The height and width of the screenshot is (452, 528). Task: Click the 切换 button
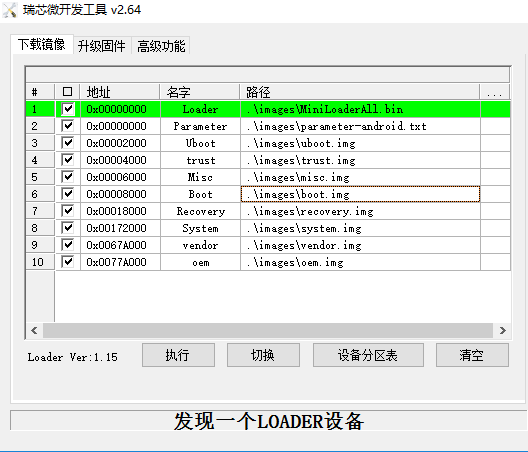pyautogui.click(x=263, y=355)
